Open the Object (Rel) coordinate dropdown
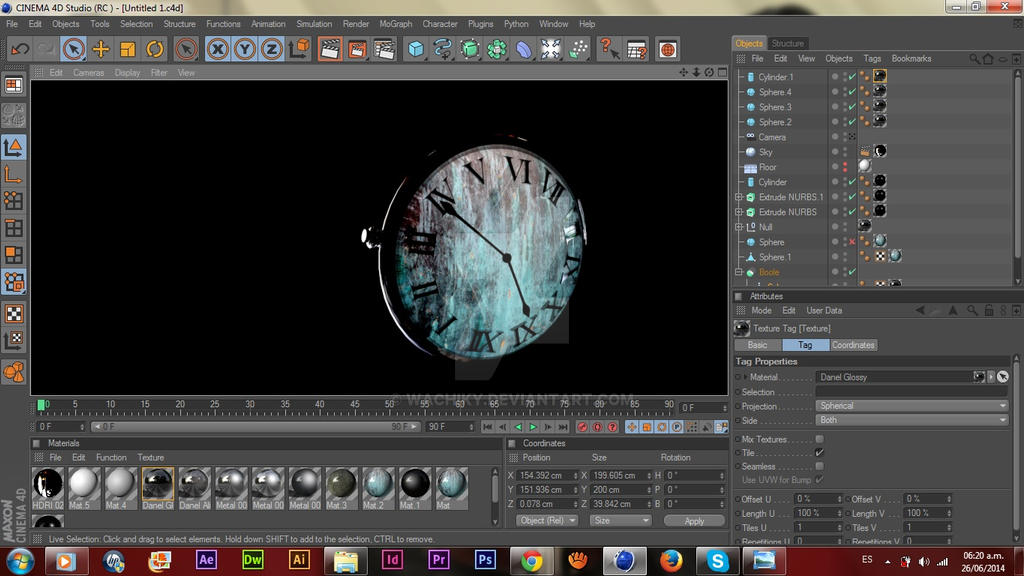Viewport: 1024px width, 576px height. (x=547, y=520)
